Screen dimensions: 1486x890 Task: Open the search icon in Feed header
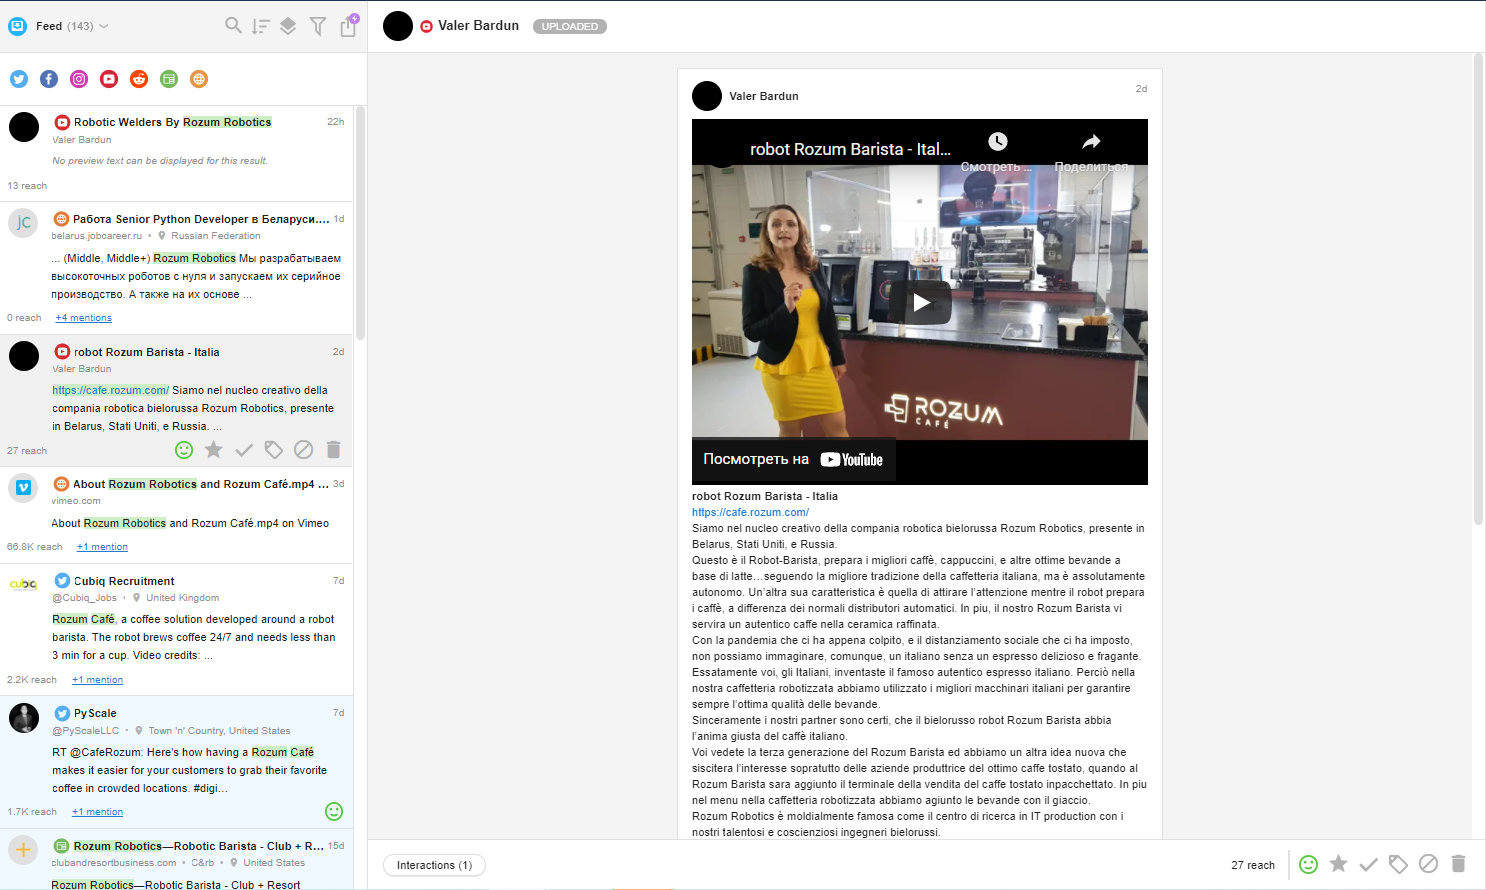233,25
